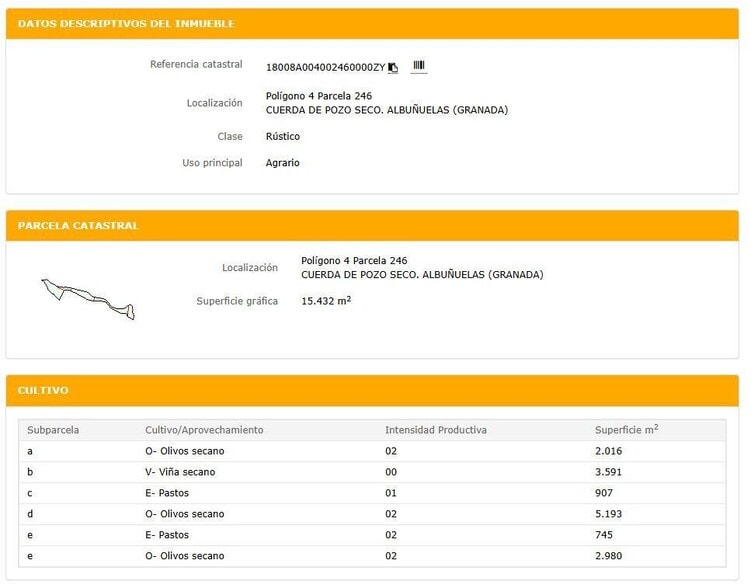Screen dimensions: 751x588
Task: Click the graphic surface value 15.432 m²
Action: [x=326, y=301]
